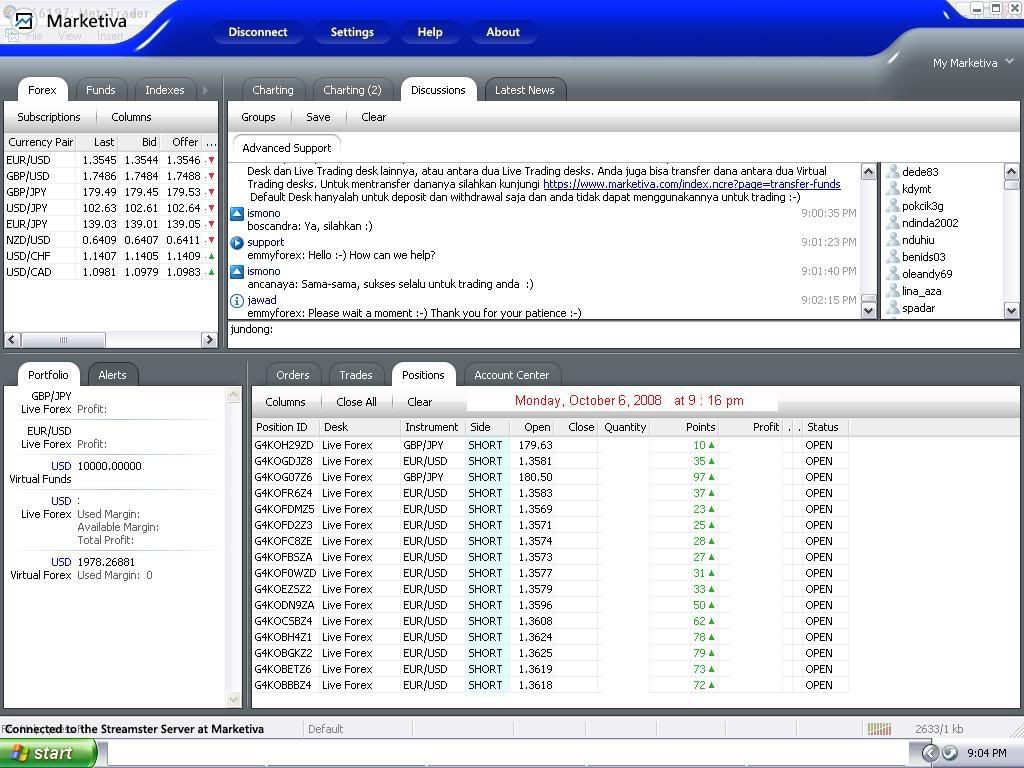Click Clear in Discussions toolbar
The image size is (1024, 768).
pos(374,117)
